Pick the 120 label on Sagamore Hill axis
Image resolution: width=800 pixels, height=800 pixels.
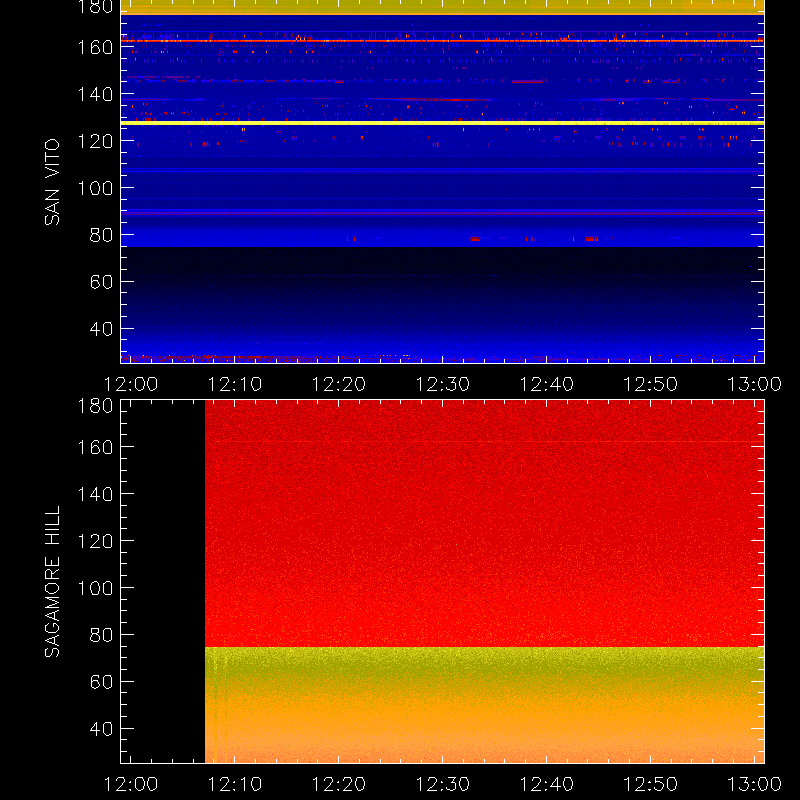point(95,541)
